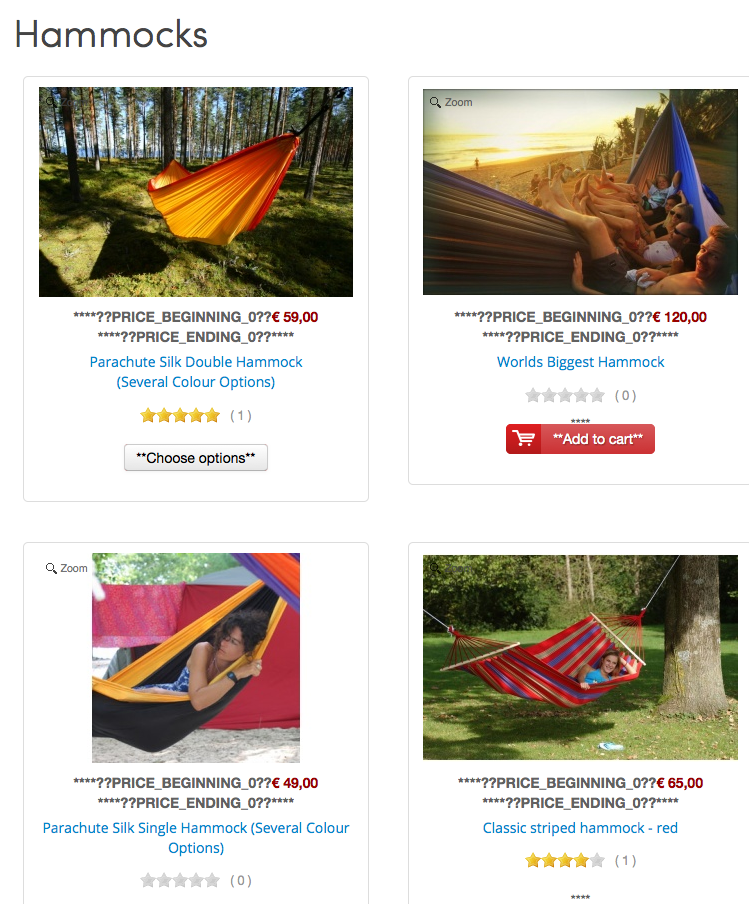
Task: Click gold star rating of Parachute Silk Double Hammock
Action: click(x=180, y=415)
